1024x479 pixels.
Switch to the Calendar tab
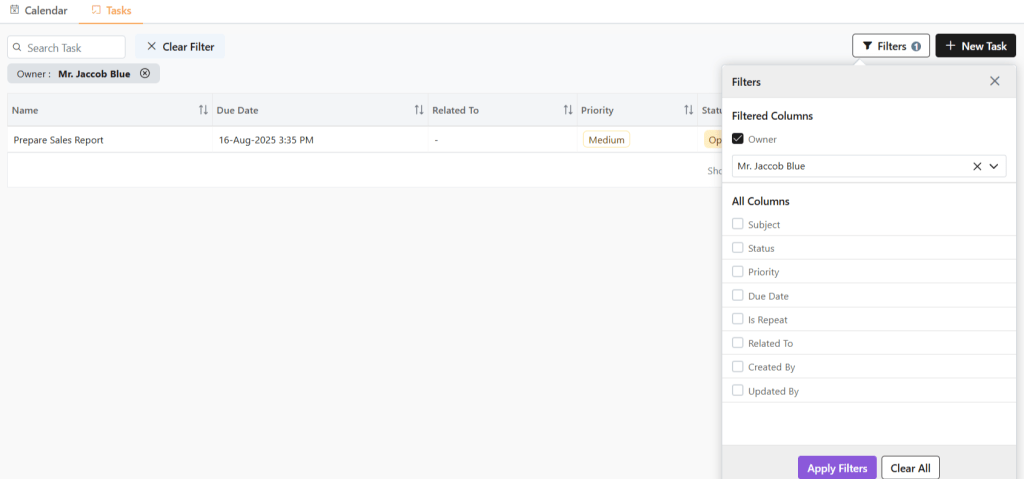point(39,11)
